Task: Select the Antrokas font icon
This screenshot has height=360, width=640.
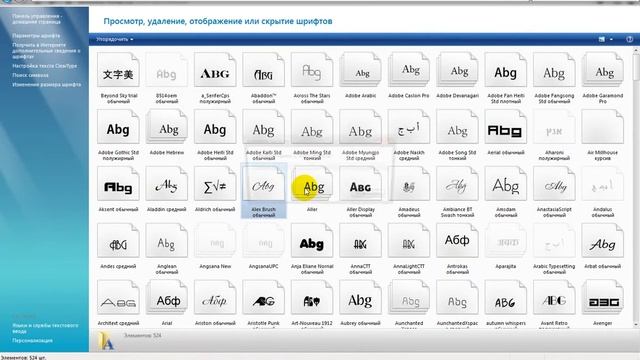Action: pyautogui.click(x=457, y=241)
